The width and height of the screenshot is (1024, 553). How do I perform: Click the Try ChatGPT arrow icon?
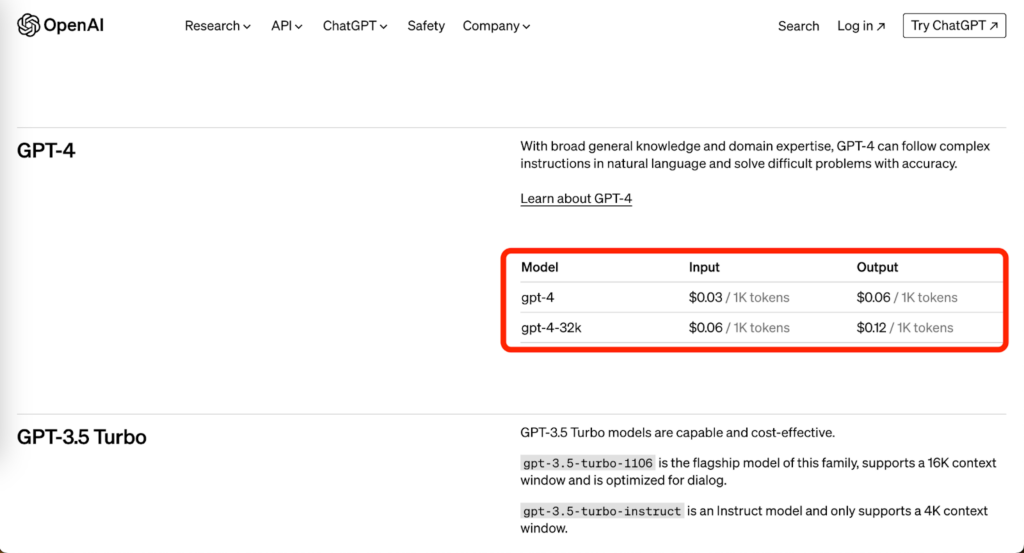click(994, 26)
